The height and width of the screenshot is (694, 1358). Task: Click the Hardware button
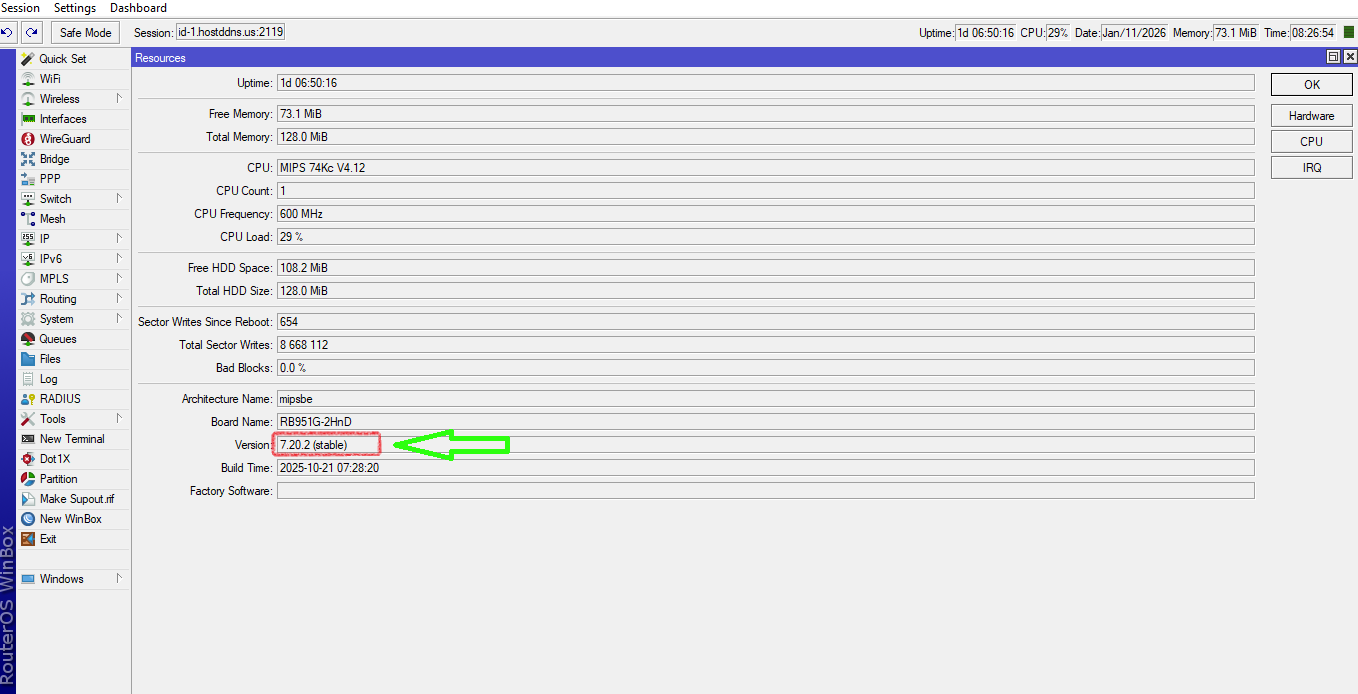coord(1311,116)
